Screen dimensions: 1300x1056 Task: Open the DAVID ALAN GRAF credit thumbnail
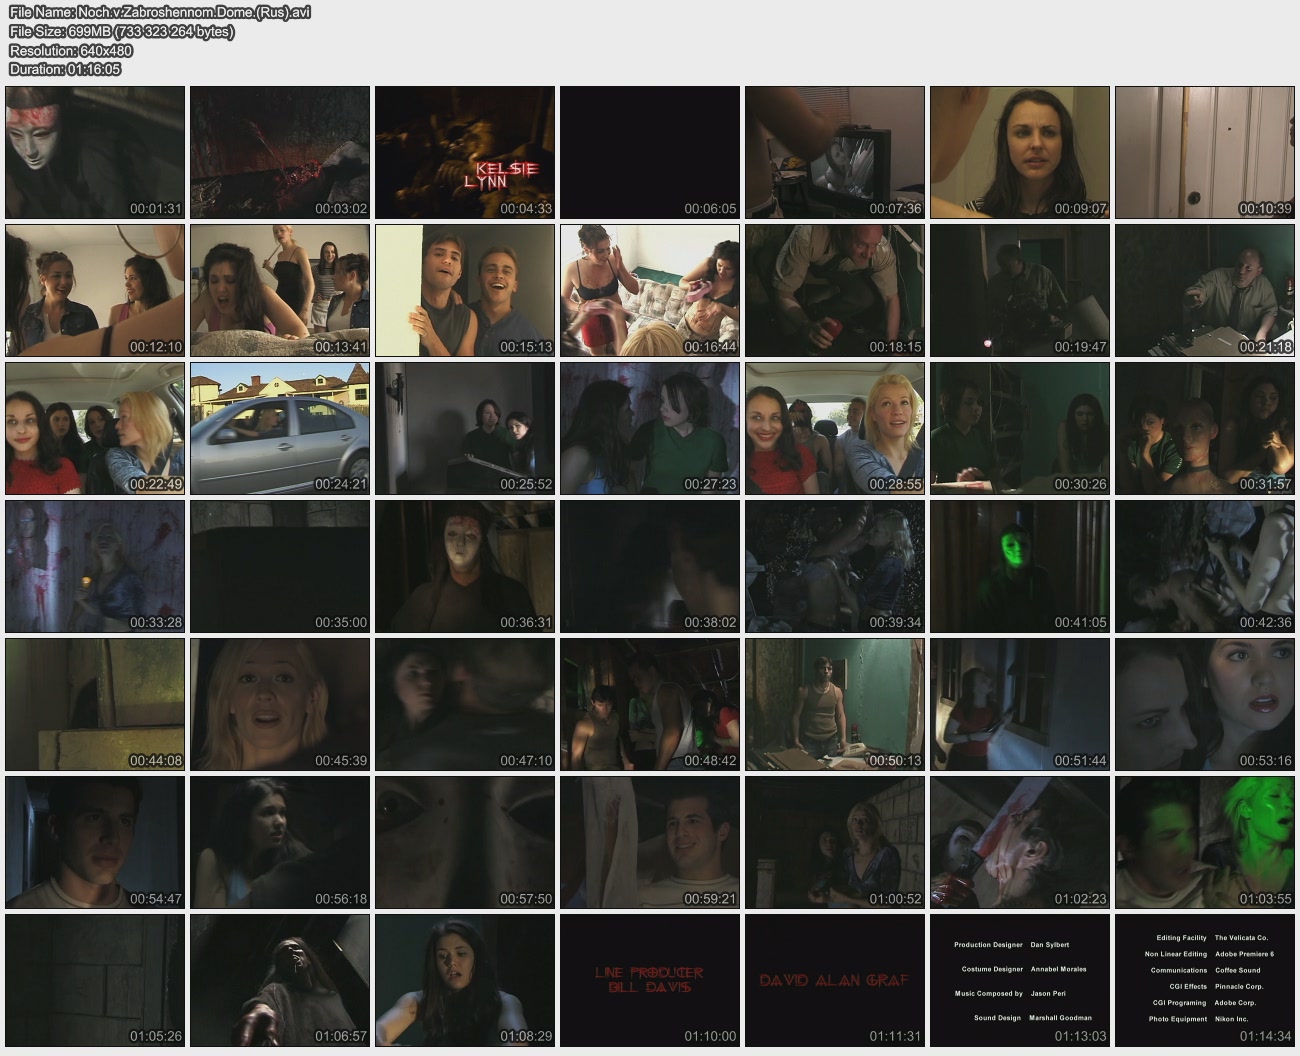[x=835, y=980]
